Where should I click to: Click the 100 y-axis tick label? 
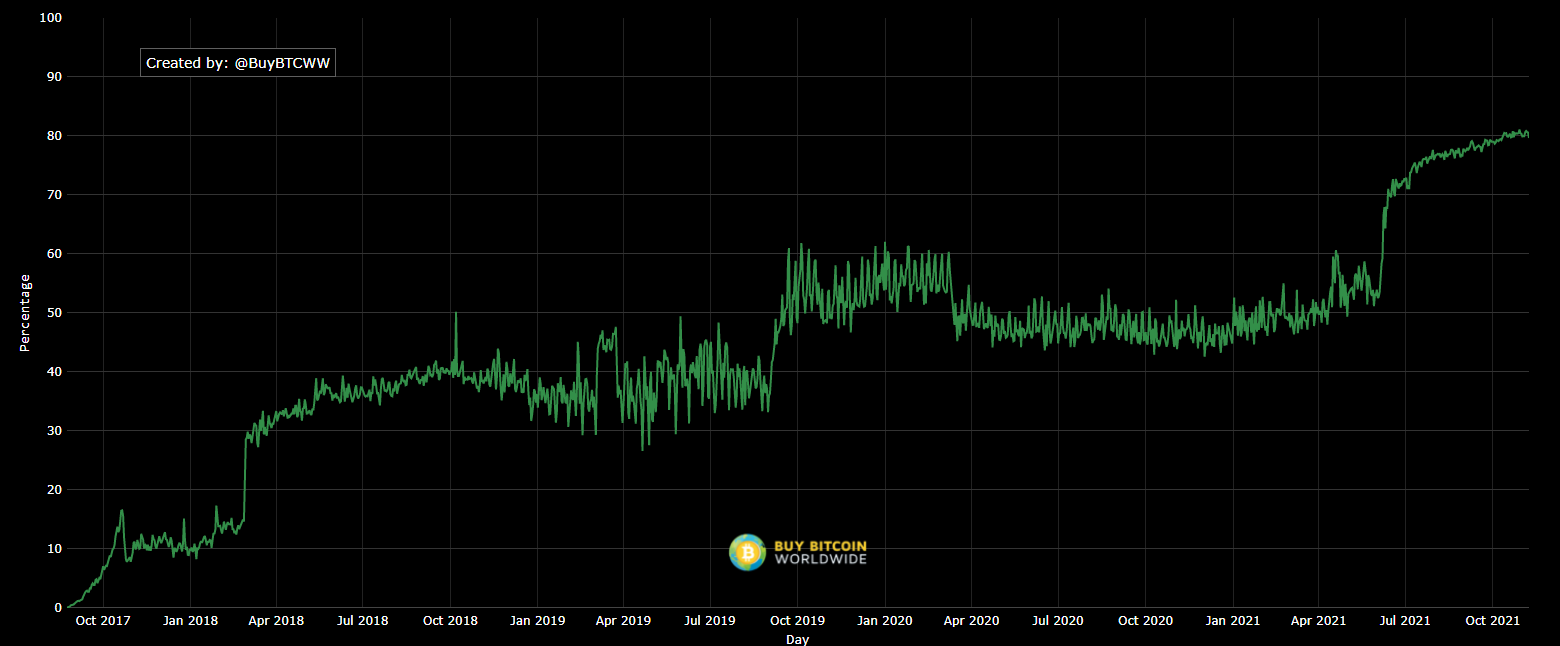pyautogui.click(x=48, y=18)
